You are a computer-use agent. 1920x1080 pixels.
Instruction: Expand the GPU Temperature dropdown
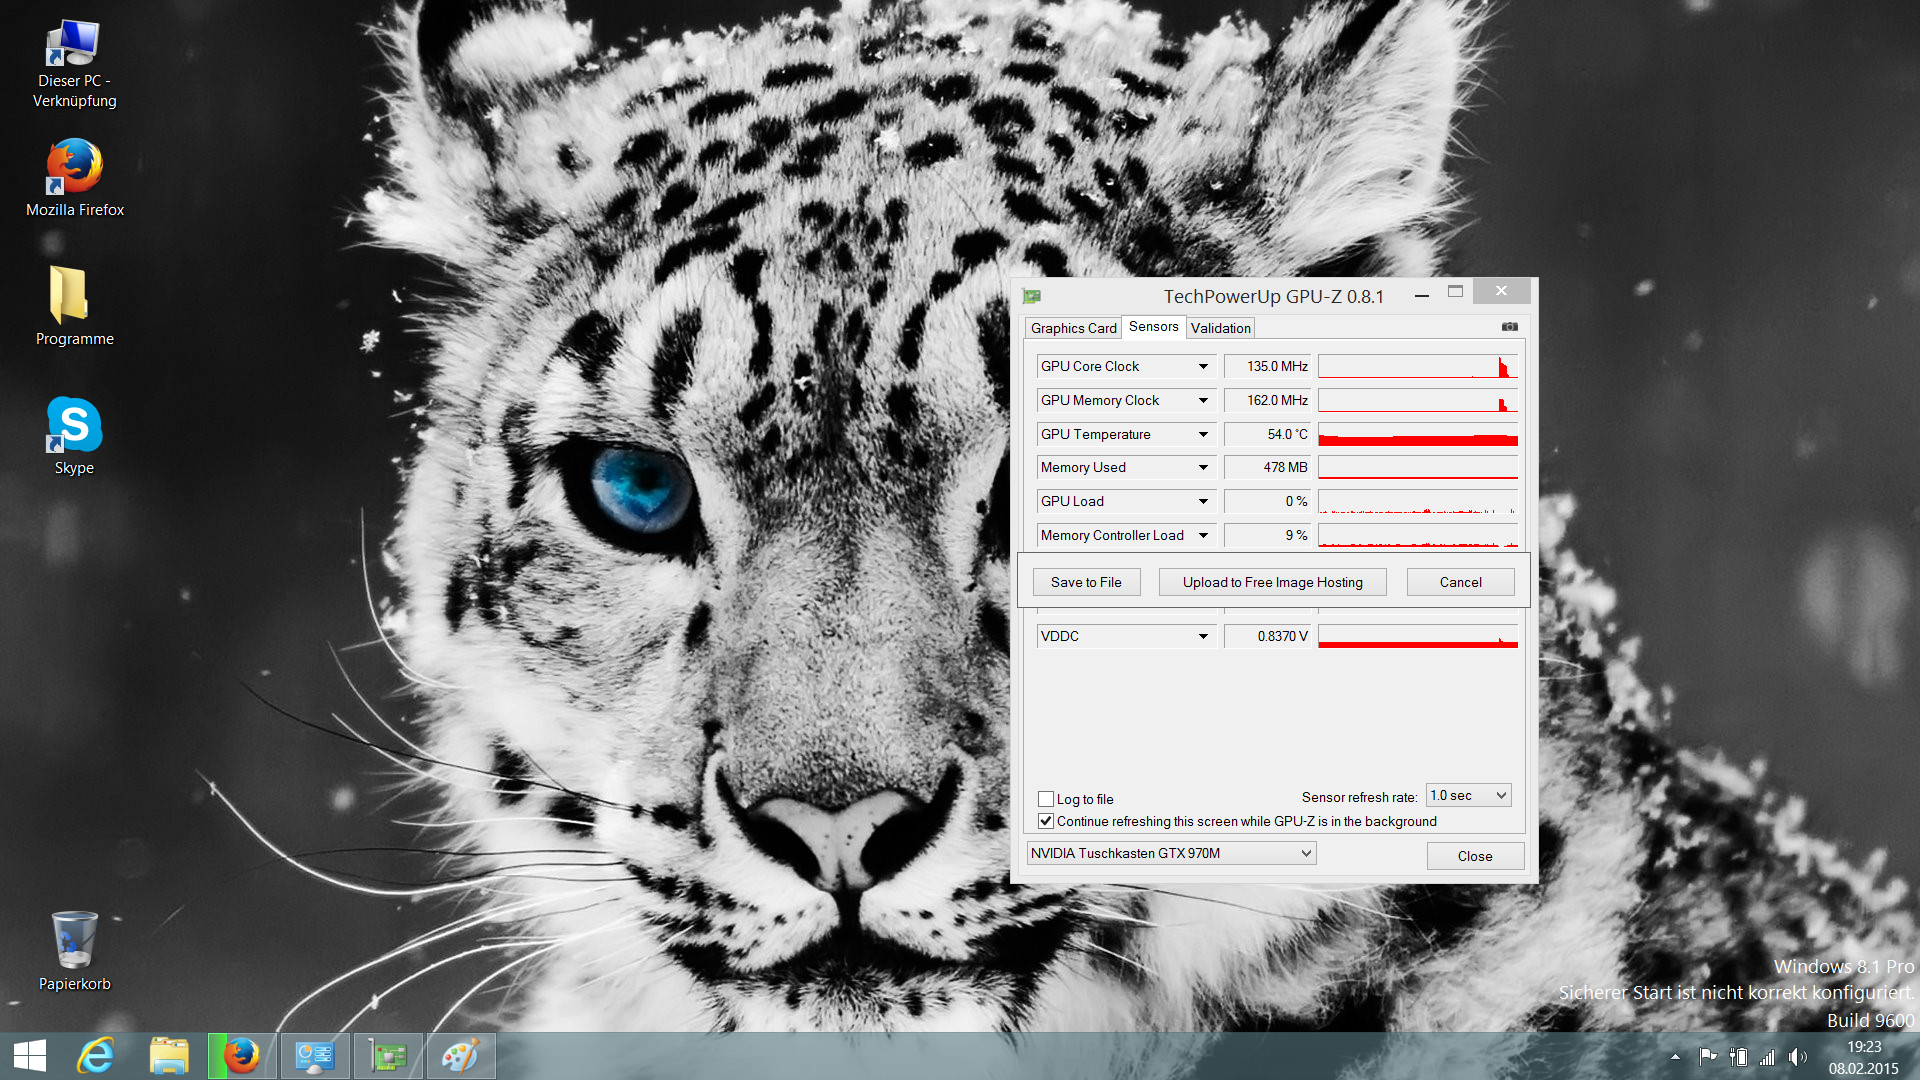pyautogui.click(x=1203, y=434)
